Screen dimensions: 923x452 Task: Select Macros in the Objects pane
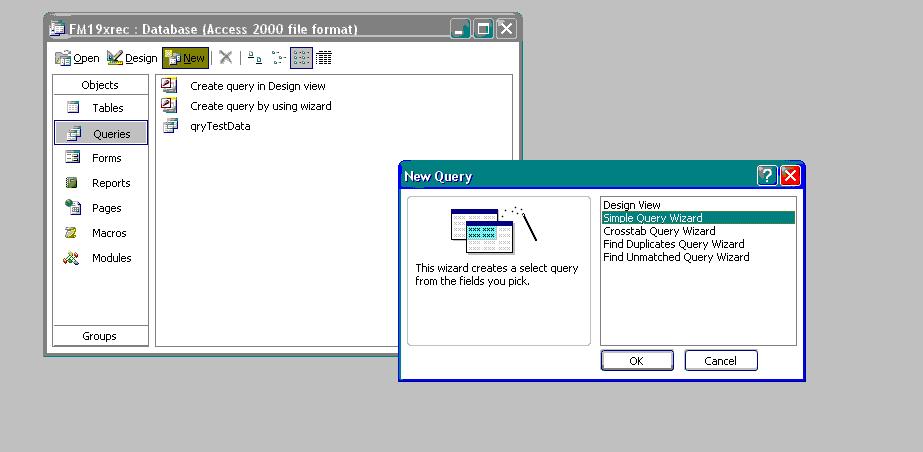(x=100, y=233)
